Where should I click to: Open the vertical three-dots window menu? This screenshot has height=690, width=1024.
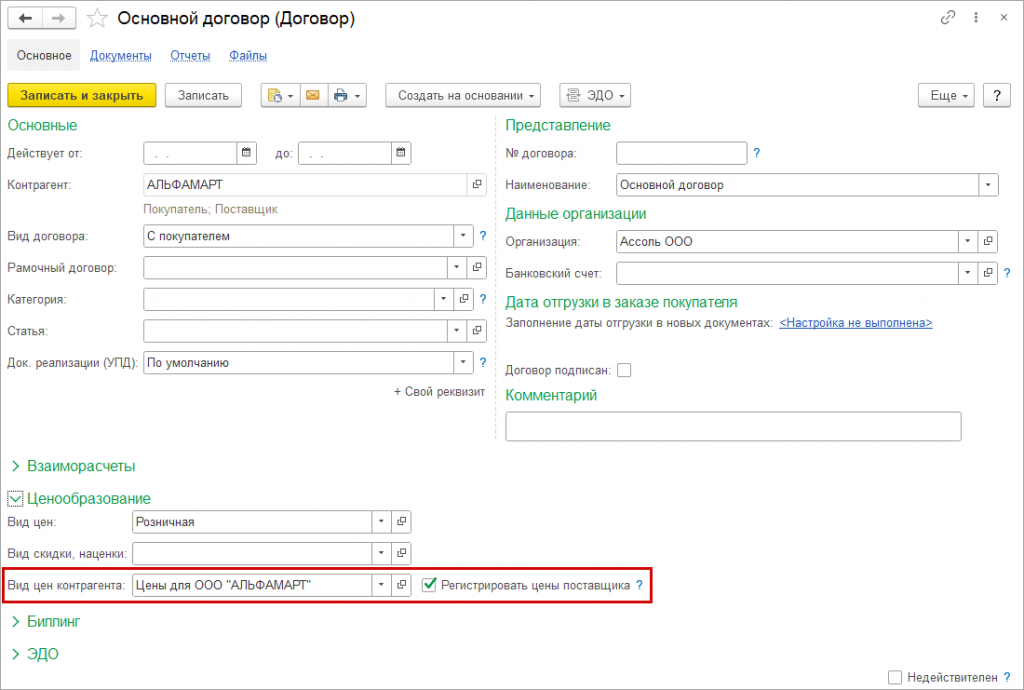click(976, 18)
